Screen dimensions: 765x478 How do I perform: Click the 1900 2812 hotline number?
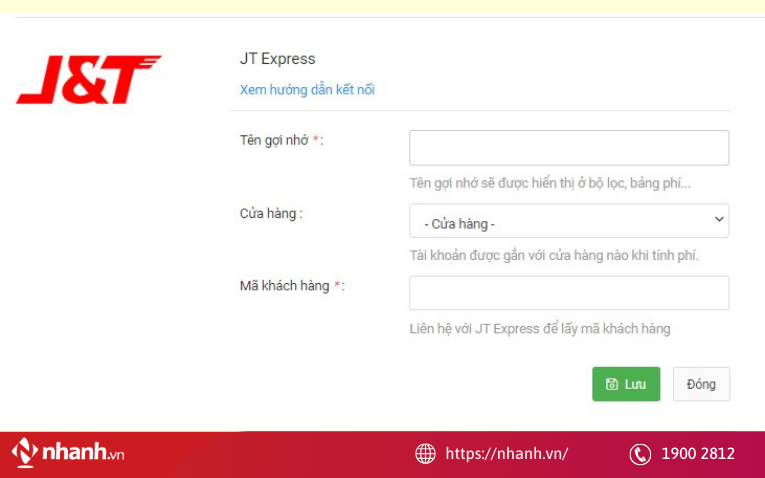tap(698, 454)
